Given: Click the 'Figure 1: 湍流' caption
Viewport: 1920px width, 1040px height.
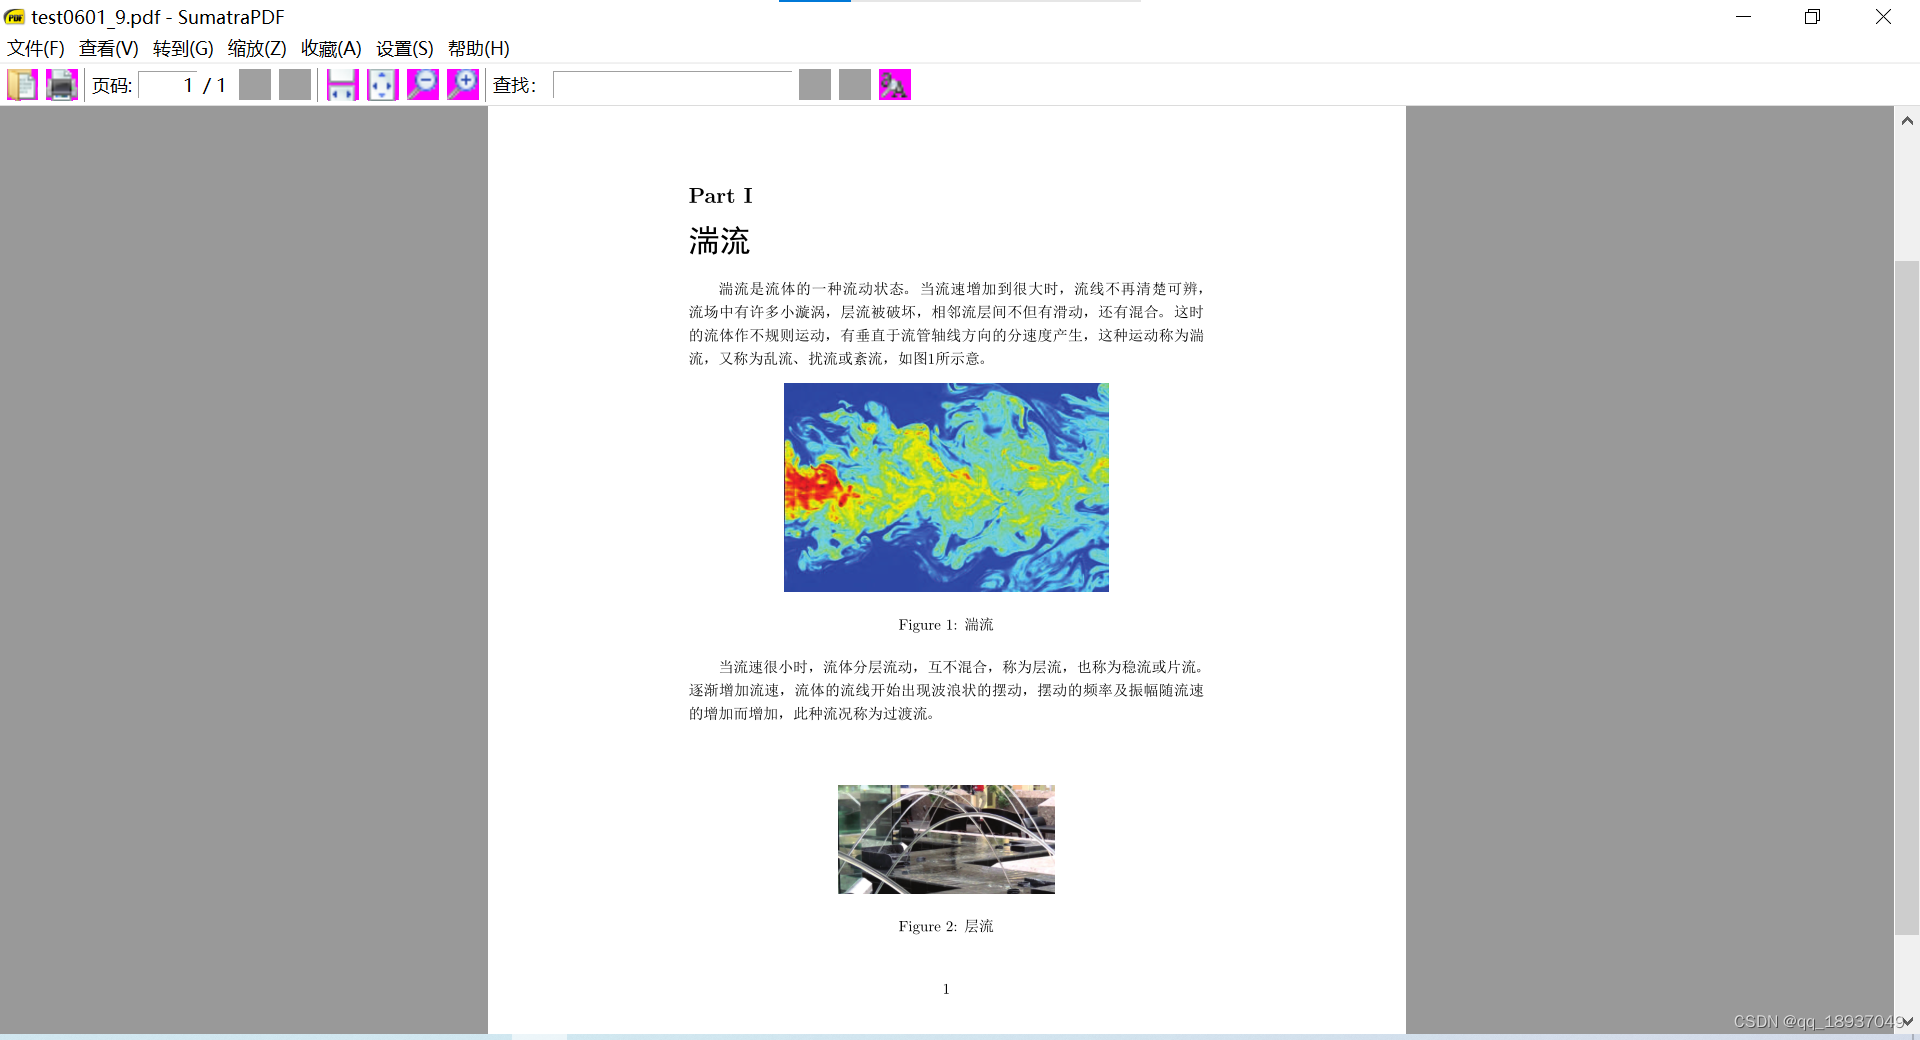Looking at the screenshot, I should (946, 625).
